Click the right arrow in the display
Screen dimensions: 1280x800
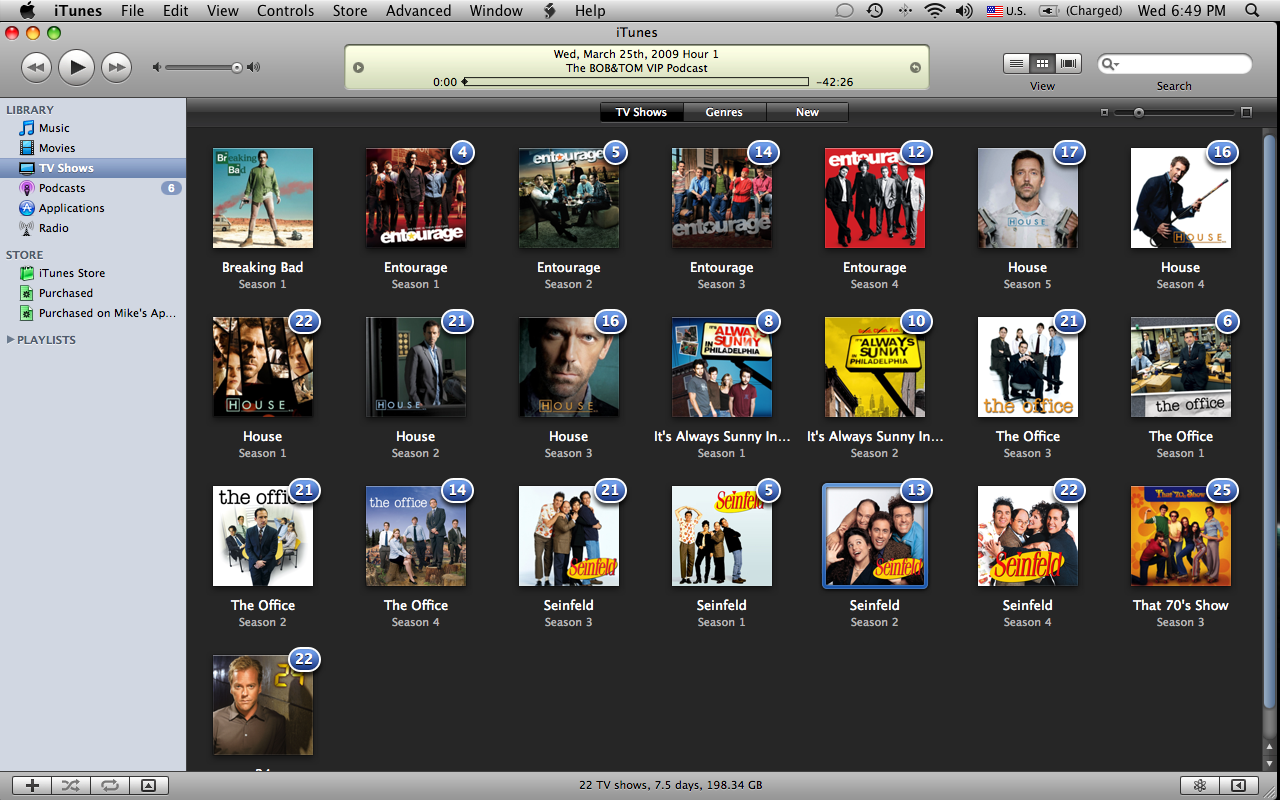pyautogui.click(x=914, y=68)
